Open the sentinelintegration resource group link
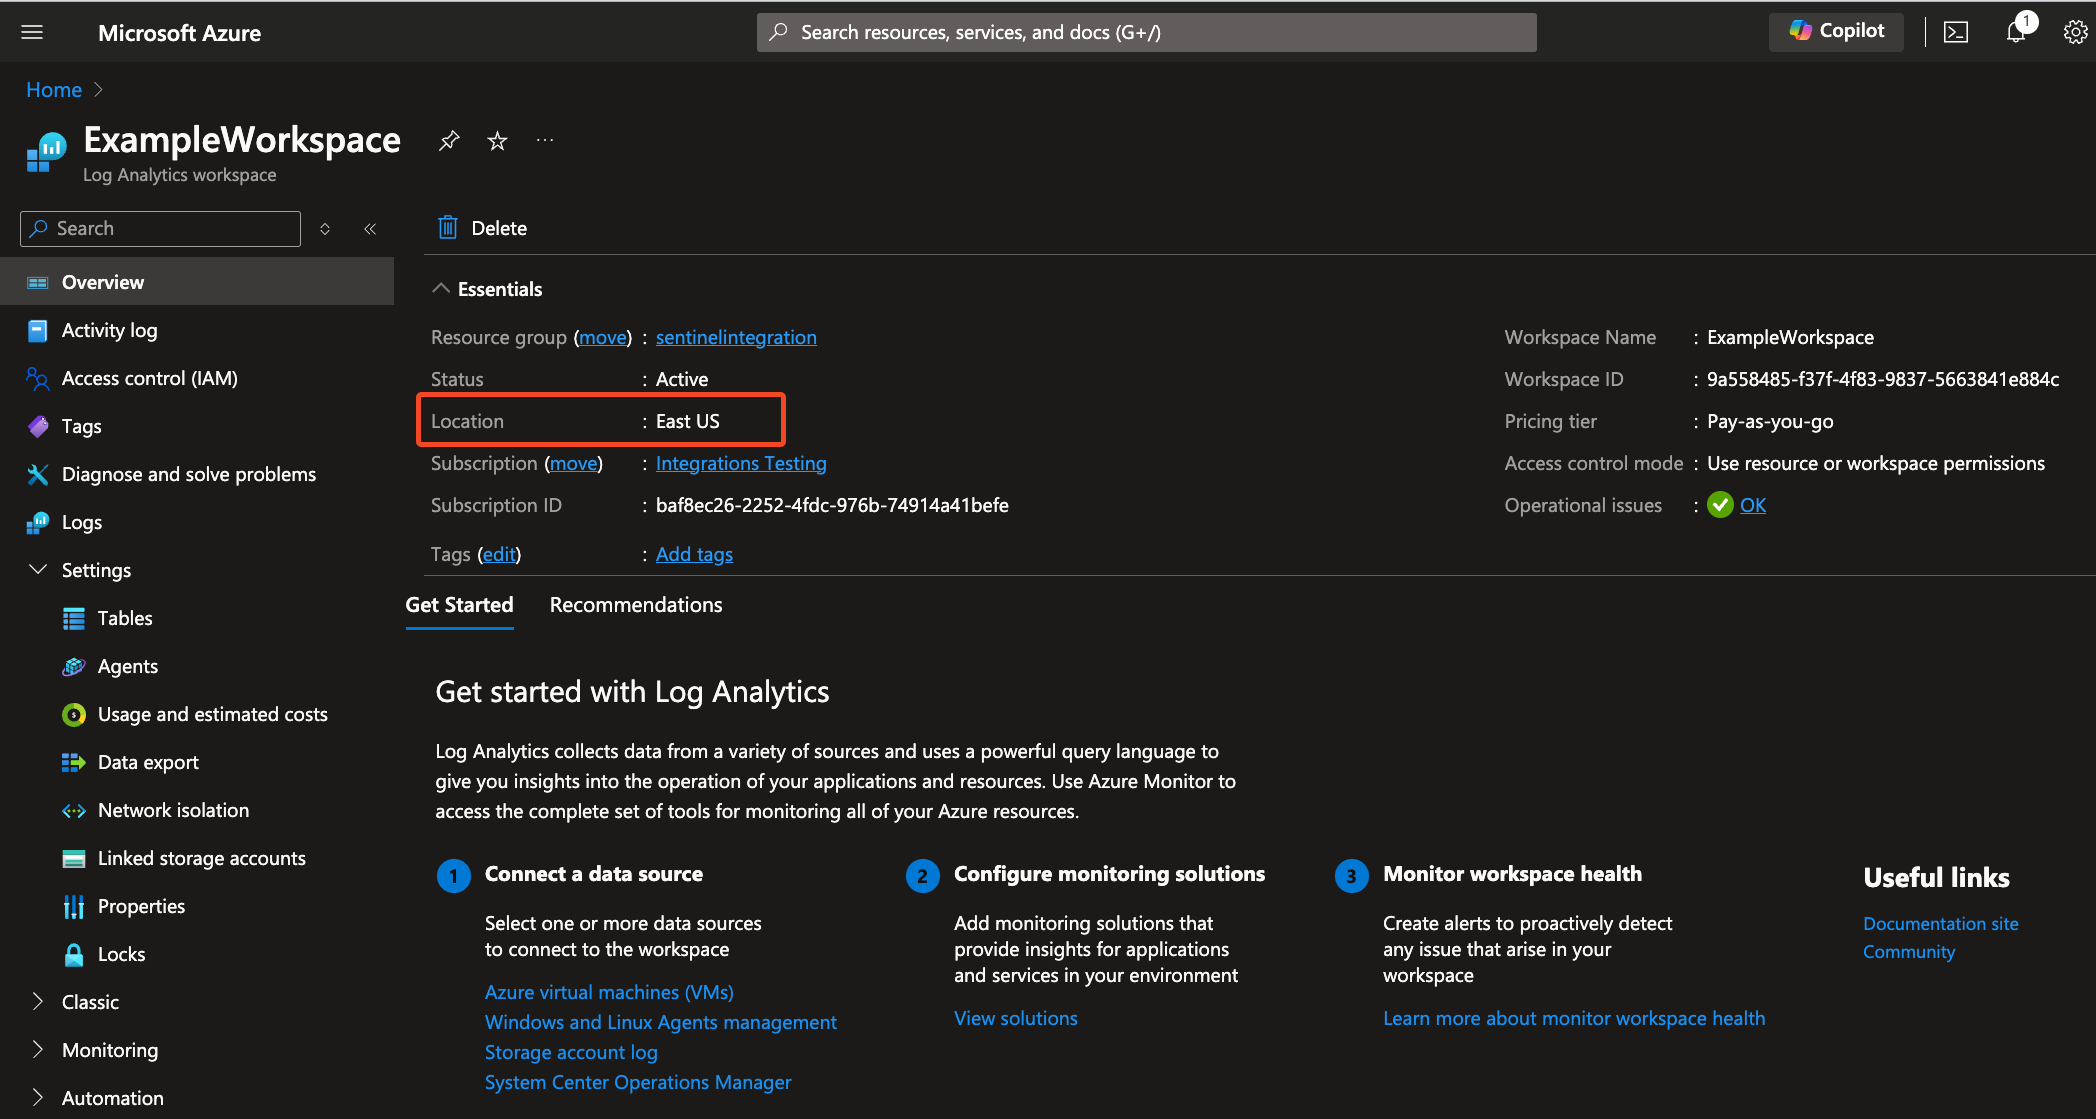 coord(736,337)
